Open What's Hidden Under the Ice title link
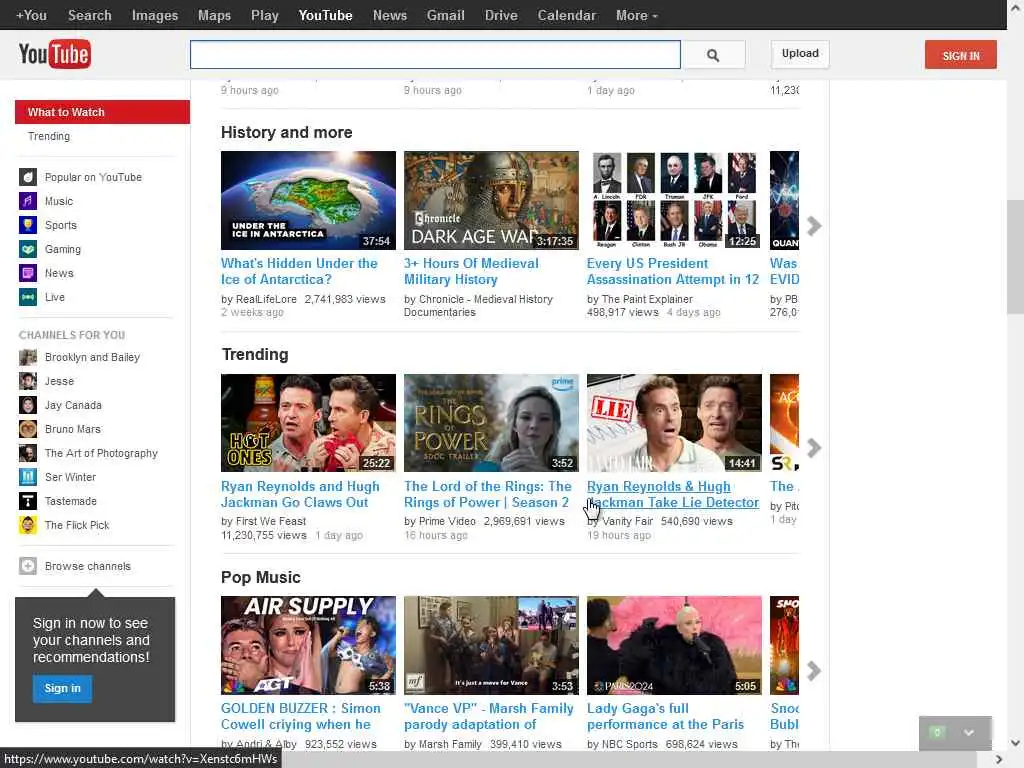The image size is (1024, 768). pyautogui.click(x=299, y=271)
